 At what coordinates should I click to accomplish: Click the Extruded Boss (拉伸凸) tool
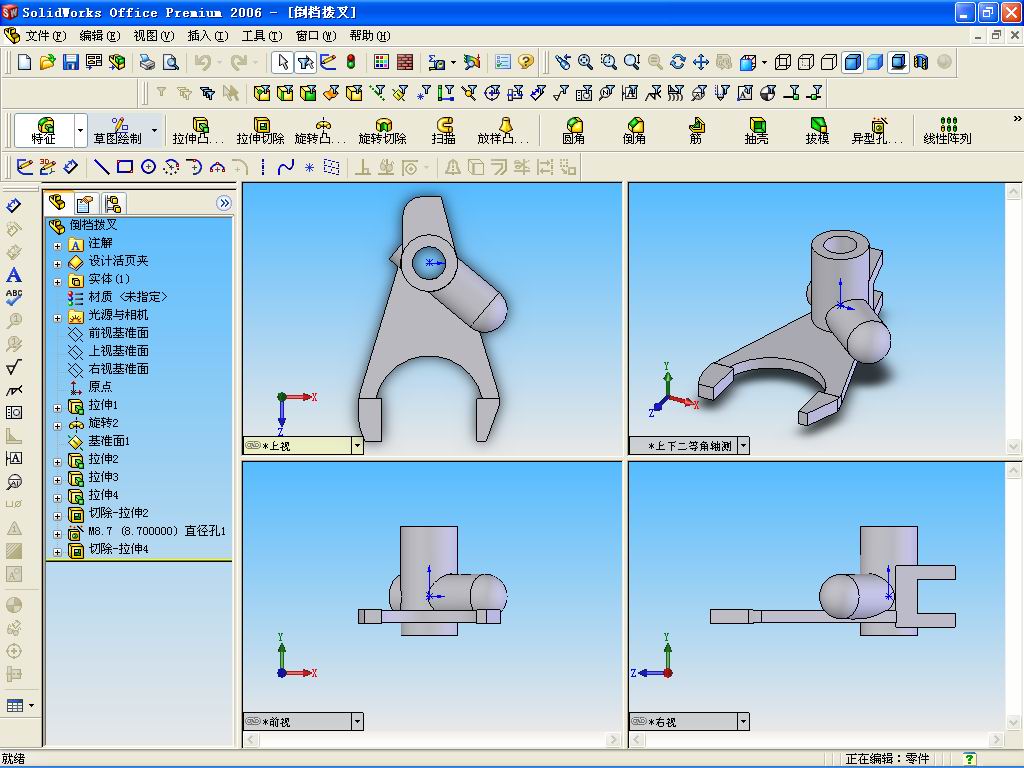pos(199,131)
